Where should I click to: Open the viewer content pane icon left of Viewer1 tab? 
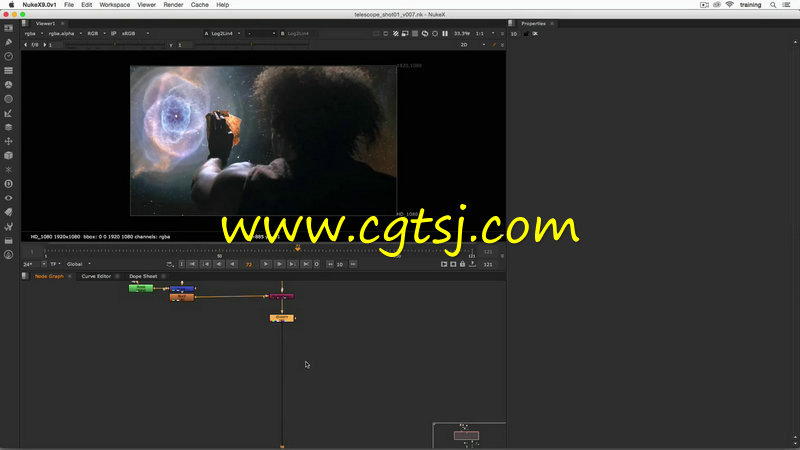pos(25,23)
